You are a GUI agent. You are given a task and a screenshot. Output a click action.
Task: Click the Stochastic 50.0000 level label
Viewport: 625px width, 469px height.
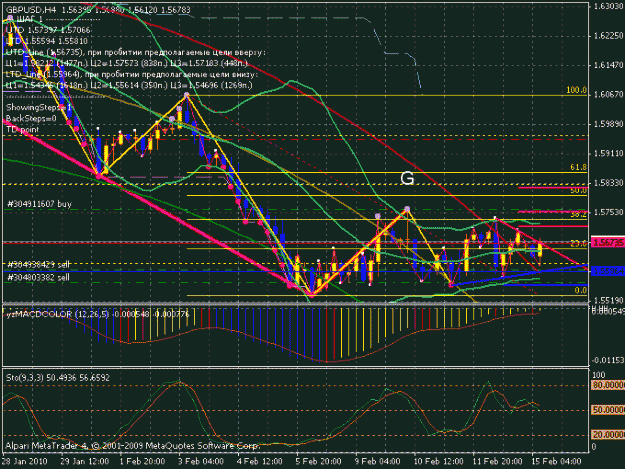(608, 410)
